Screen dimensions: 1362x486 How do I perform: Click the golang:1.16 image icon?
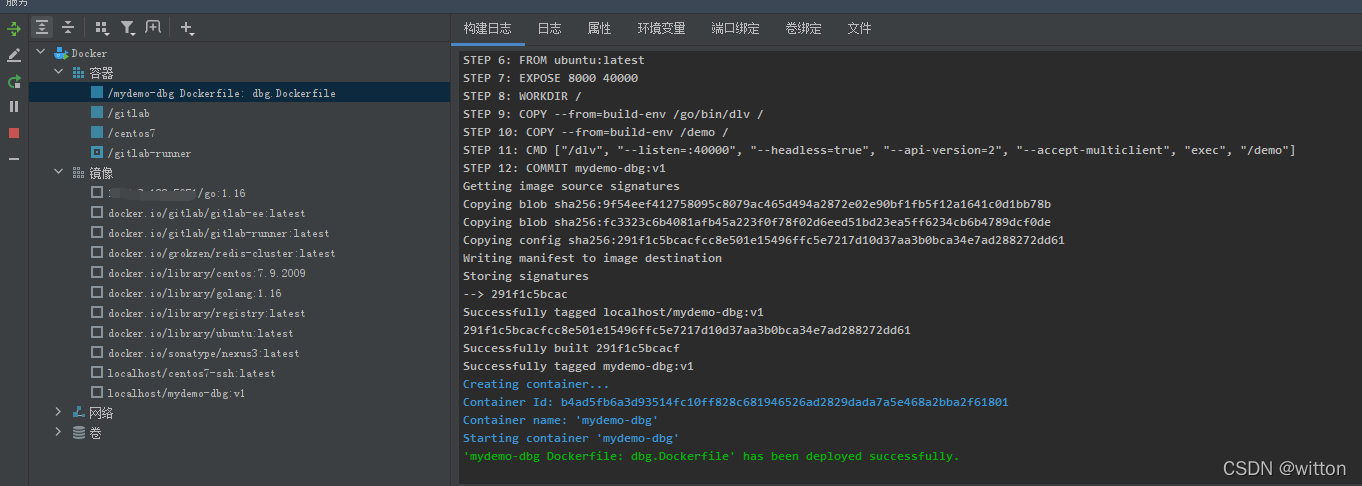tap(97, 293)
